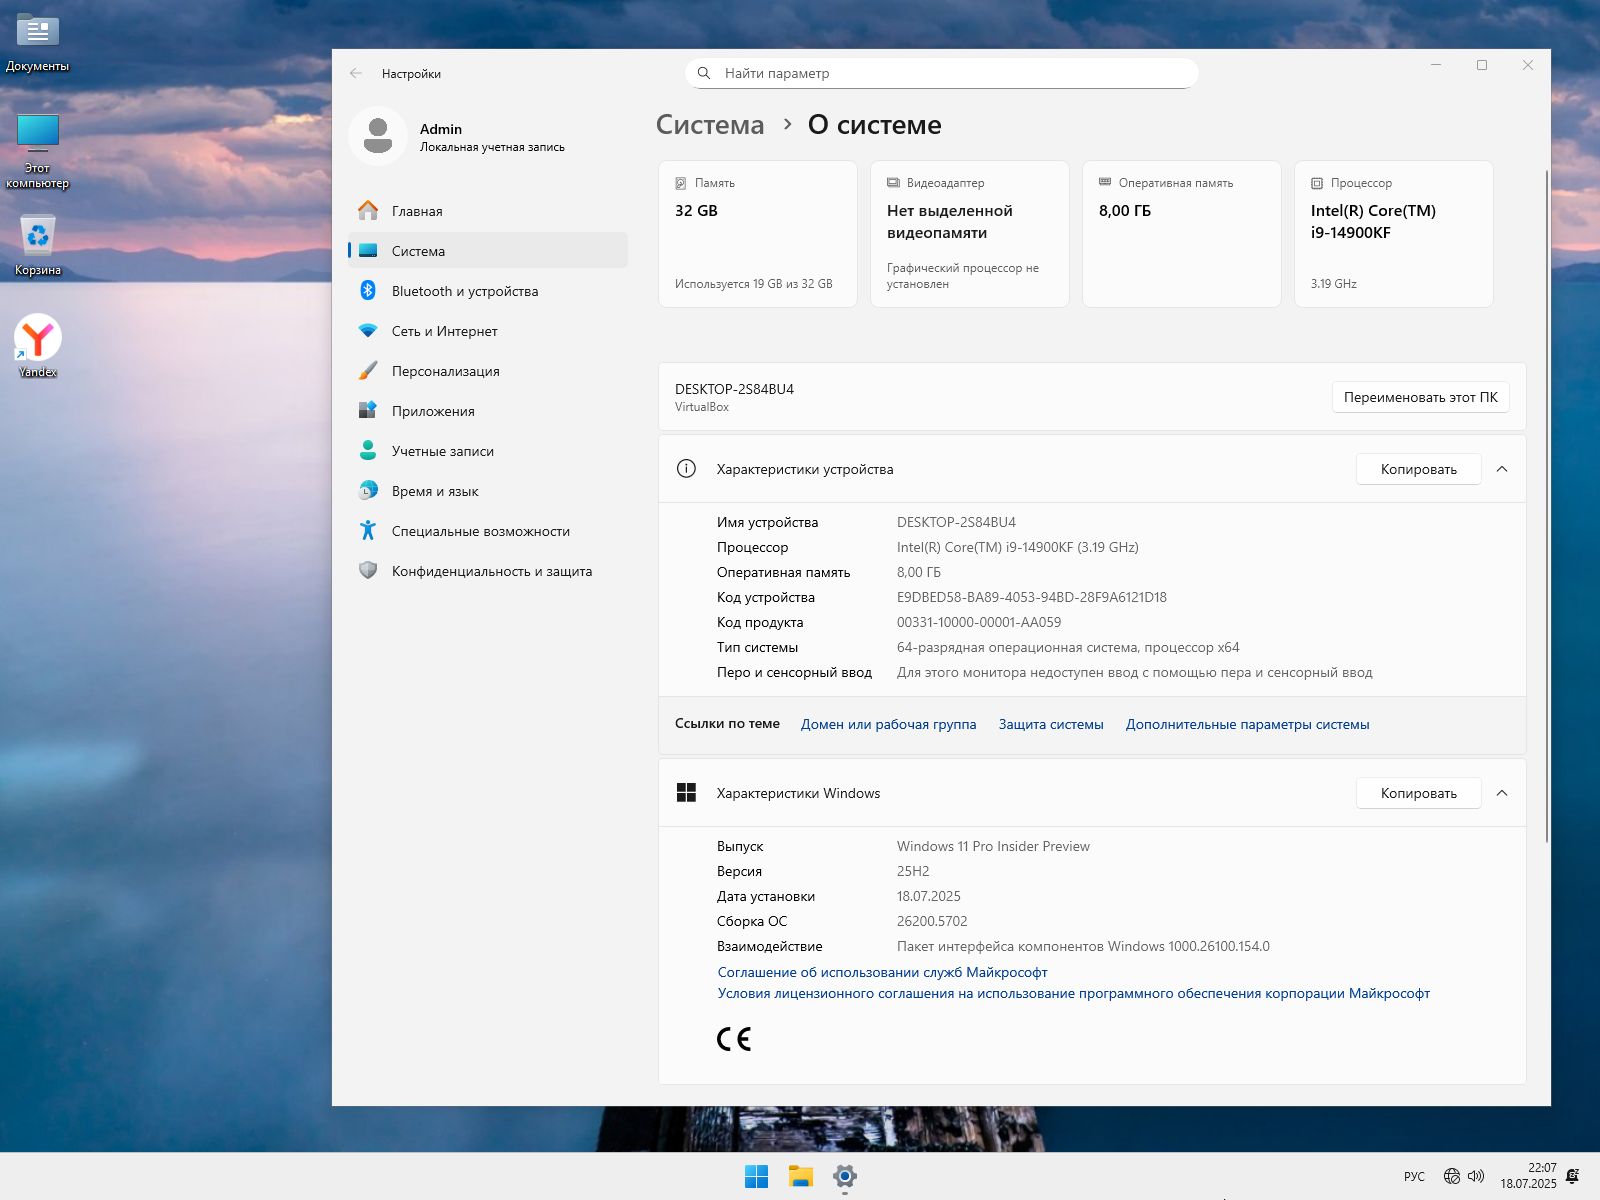The height and width of the screenshot is (1200, 1600).
Task: Click the product code 00331-10000-00001-AA059
Action: pos(978,622)
